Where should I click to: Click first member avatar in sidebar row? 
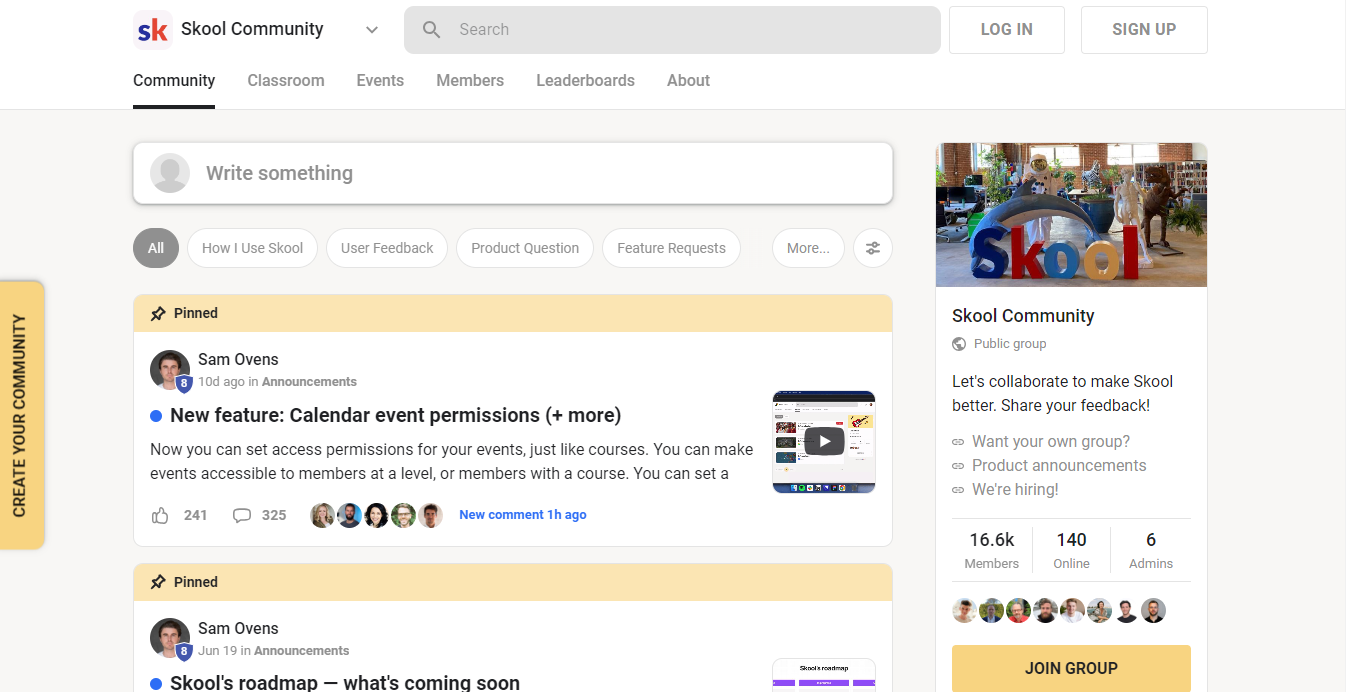click(x=964, y=611)
